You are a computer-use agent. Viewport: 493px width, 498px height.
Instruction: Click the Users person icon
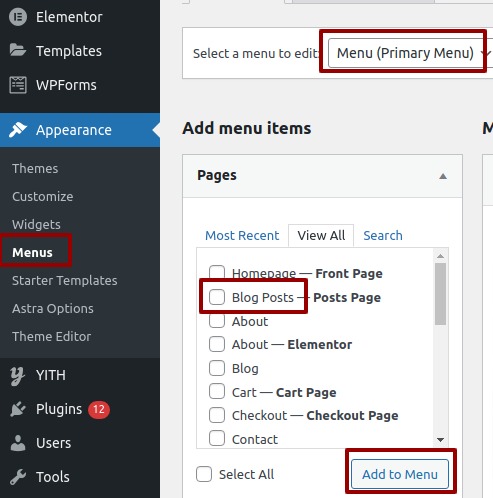[x=18, y=443]
